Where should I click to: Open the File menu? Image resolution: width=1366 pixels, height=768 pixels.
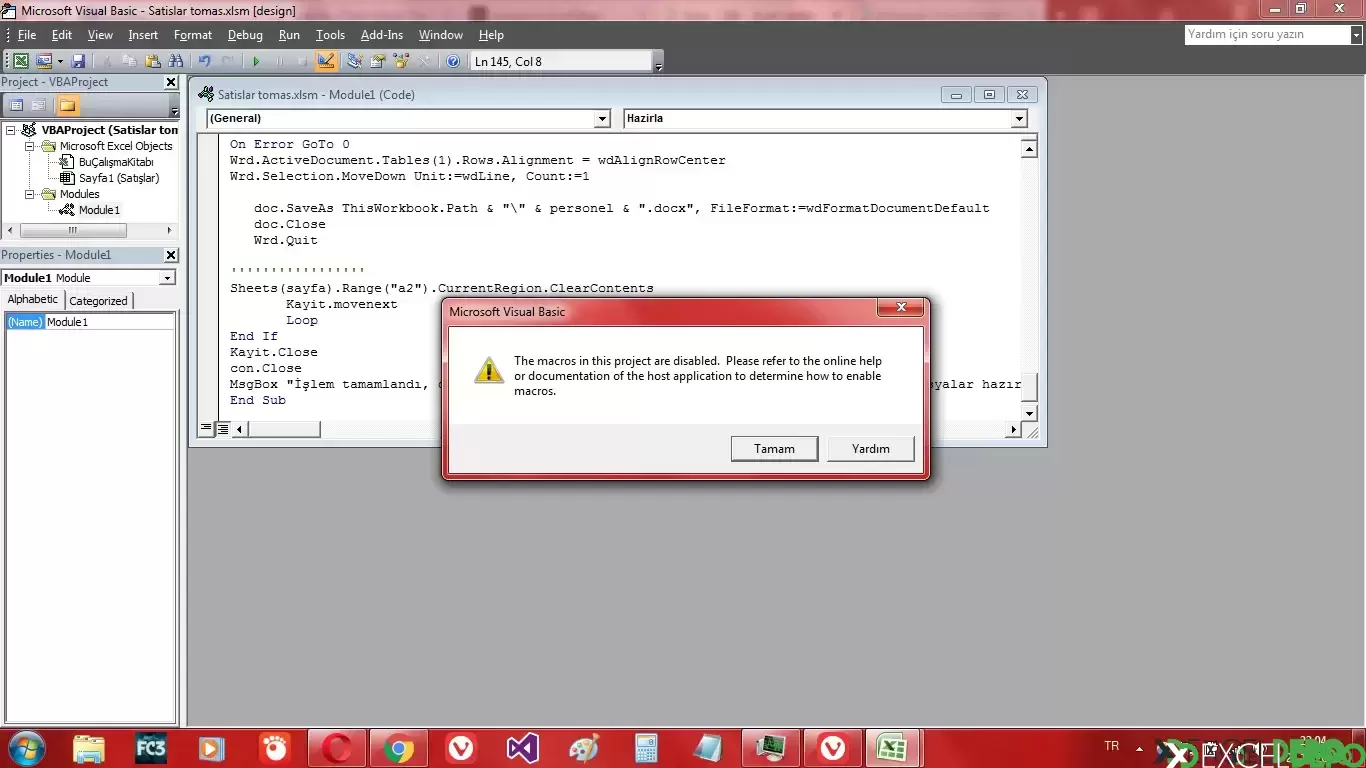[x=27, y=35]
